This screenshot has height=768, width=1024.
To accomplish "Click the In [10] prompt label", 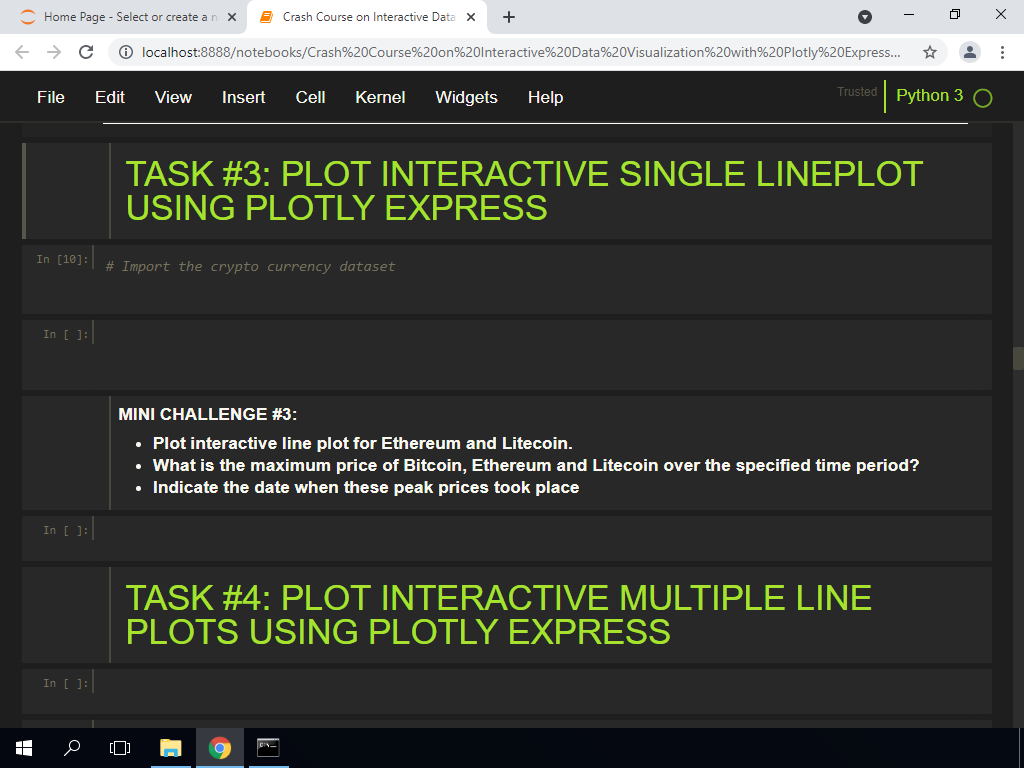I will tap(62, 259).
